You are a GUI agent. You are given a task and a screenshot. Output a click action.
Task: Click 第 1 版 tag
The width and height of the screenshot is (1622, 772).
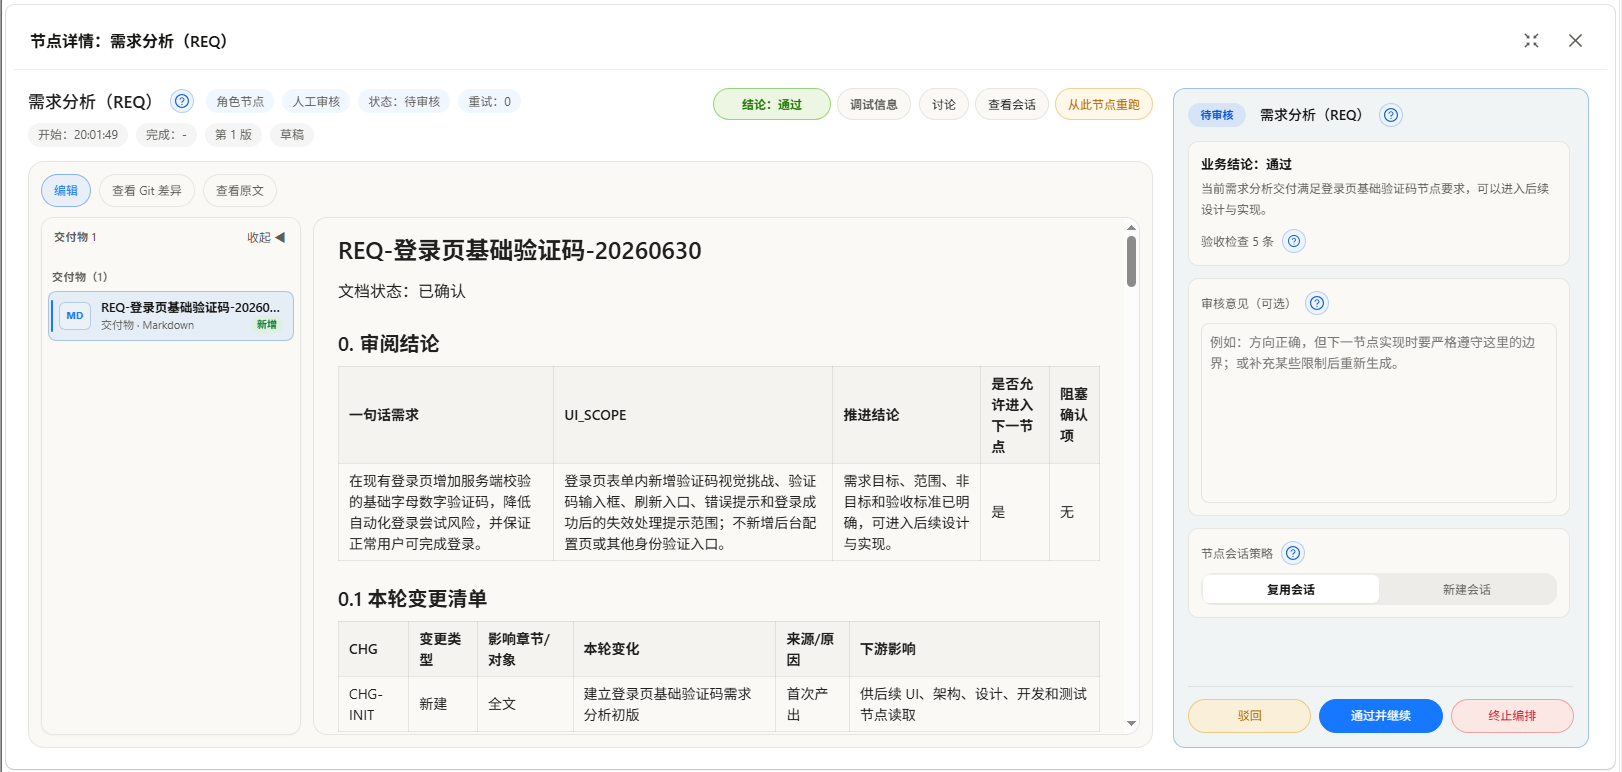point(233,134)
